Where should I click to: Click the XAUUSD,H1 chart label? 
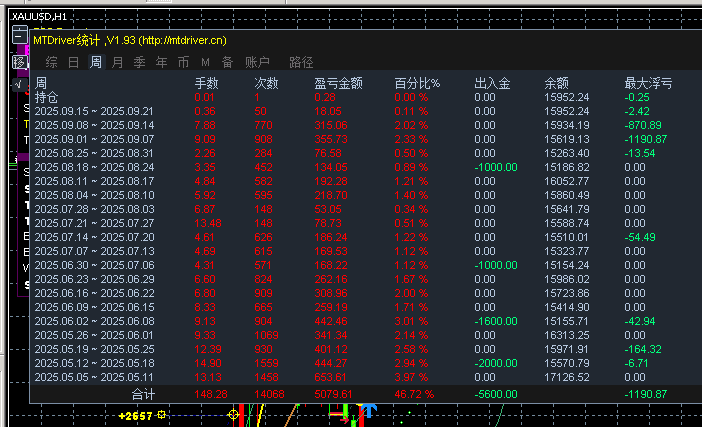tap(39, 17)
